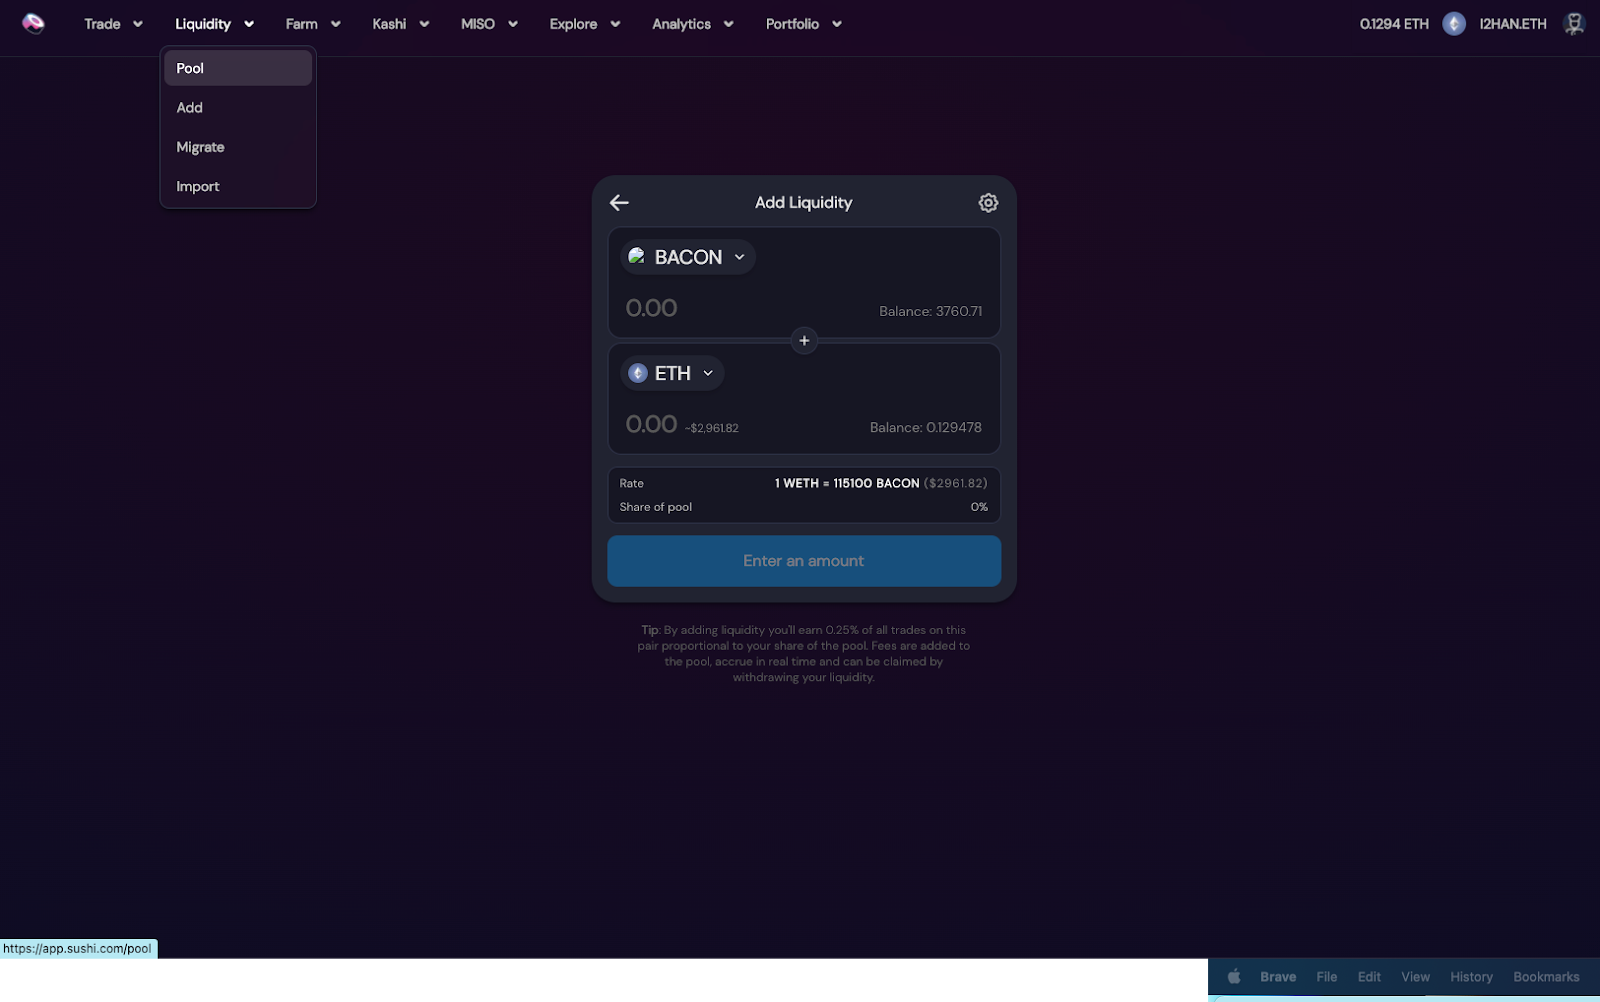Click the Apple menu icon
The height and width of the screenshot is (1002, 1600).
click(1234, 977)
